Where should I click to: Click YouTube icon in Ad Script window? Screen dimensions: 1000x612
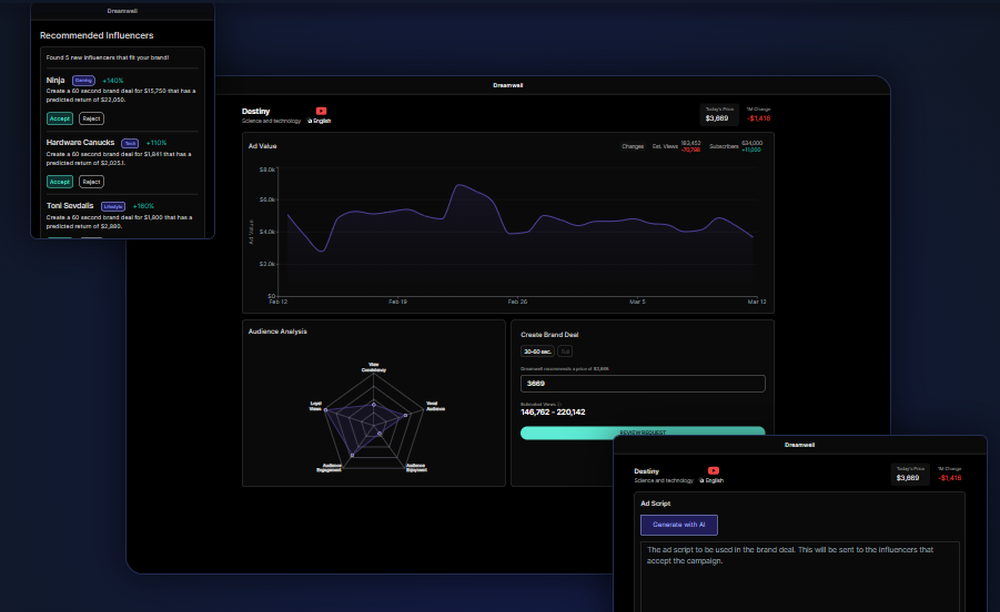(x=713, y=470)
